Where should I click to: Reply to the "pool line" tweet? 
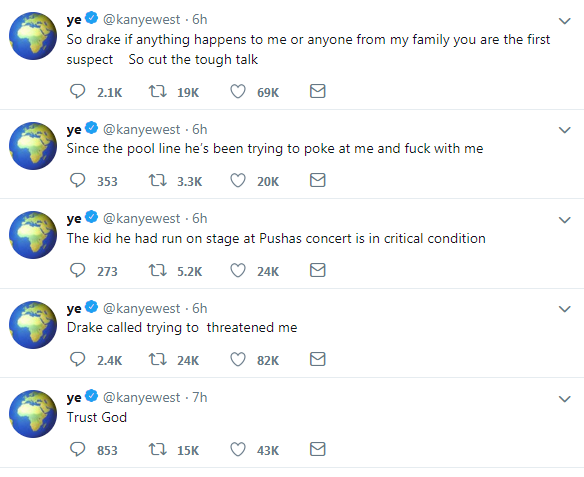tap(78, 180)
